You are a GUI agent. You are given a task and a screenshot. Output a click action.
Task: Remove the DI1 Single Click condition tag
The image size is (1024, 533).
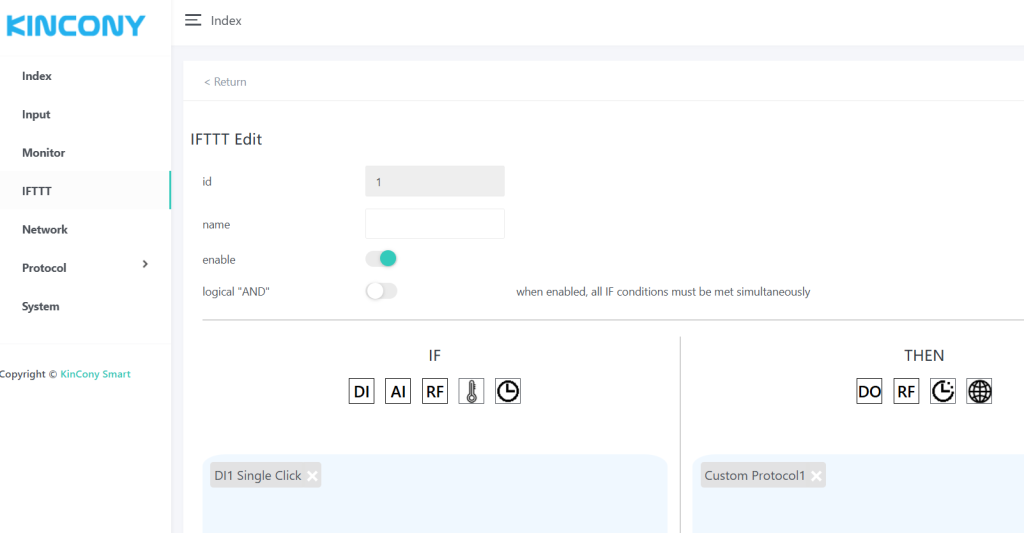pyautogui.click(x=313, y=476)
